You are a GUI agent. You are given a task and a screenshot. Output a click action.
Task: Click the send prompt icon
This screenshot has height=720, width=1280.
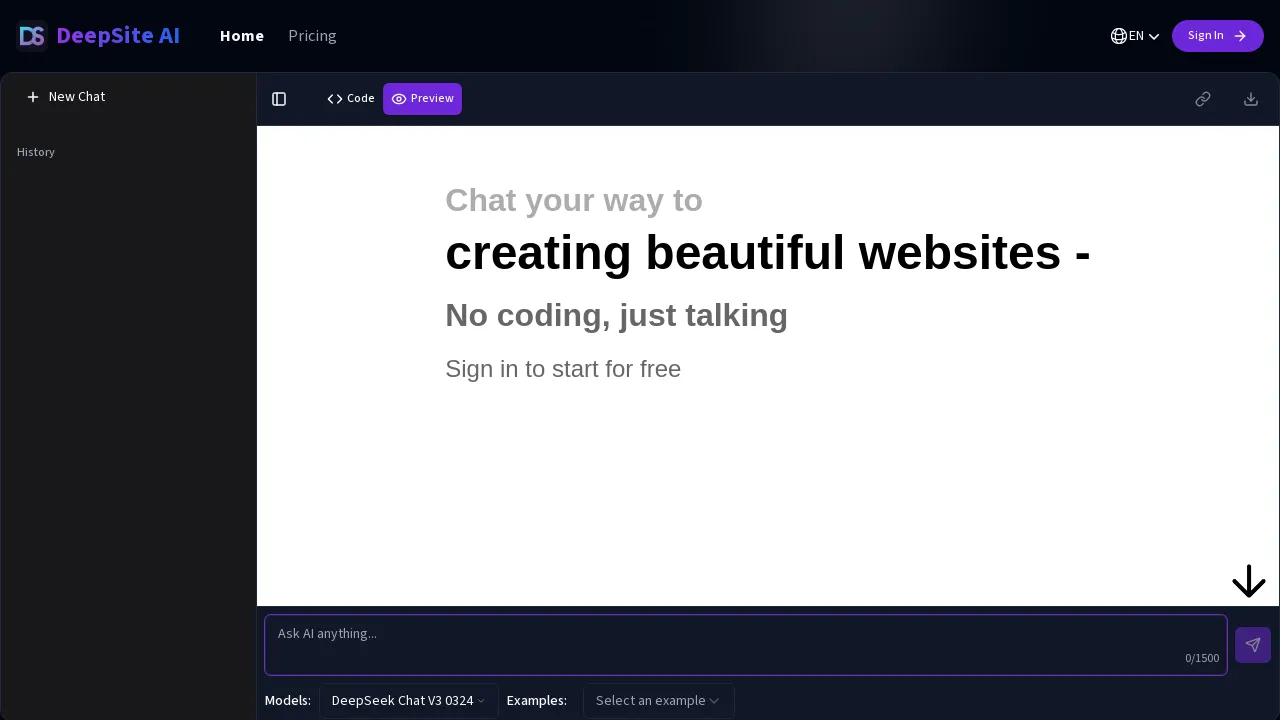tap(1253, 645)
